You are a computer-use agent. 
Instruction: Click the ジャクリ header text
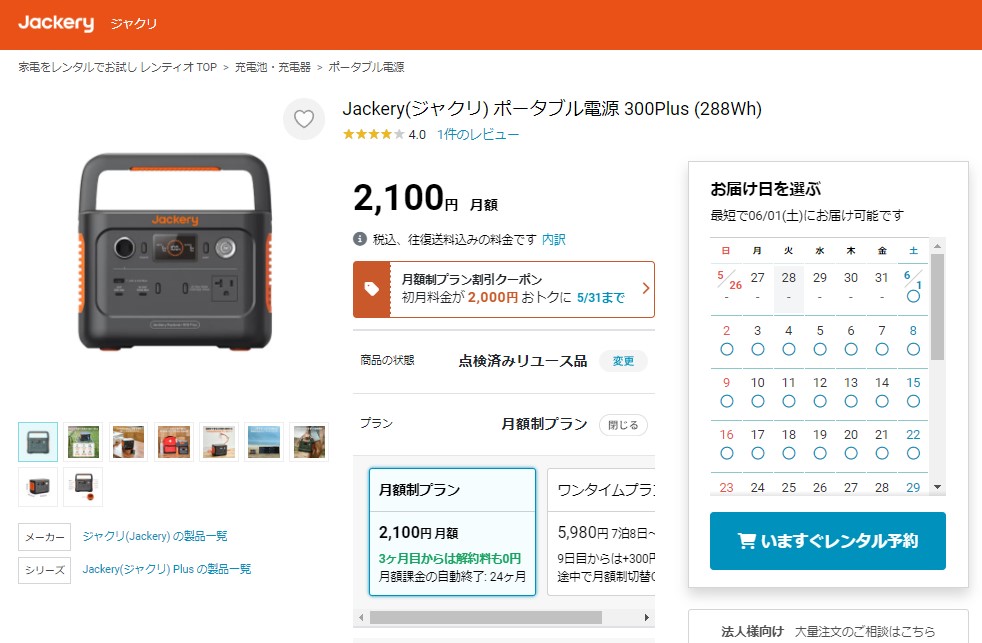pyautogui.click(x=133, y=24)
